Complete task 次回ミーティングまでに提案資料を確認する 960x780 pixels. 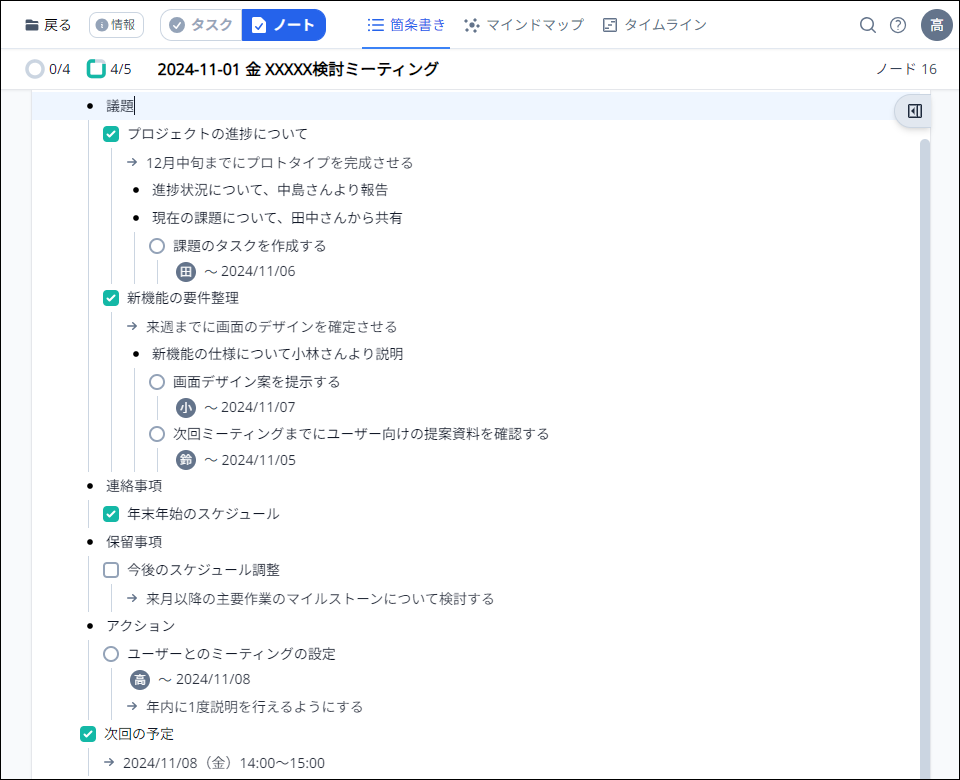tap(157, 434)
